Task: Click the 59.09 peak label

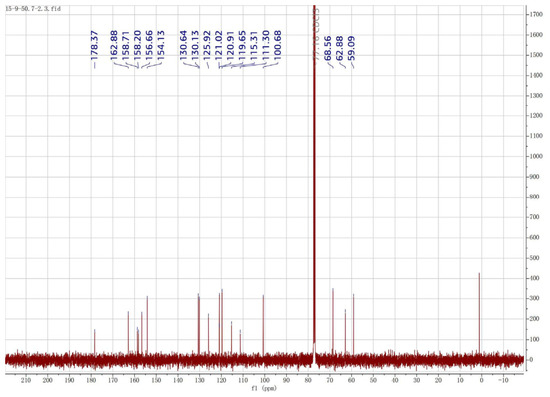Action: click(x=351, y=48)
